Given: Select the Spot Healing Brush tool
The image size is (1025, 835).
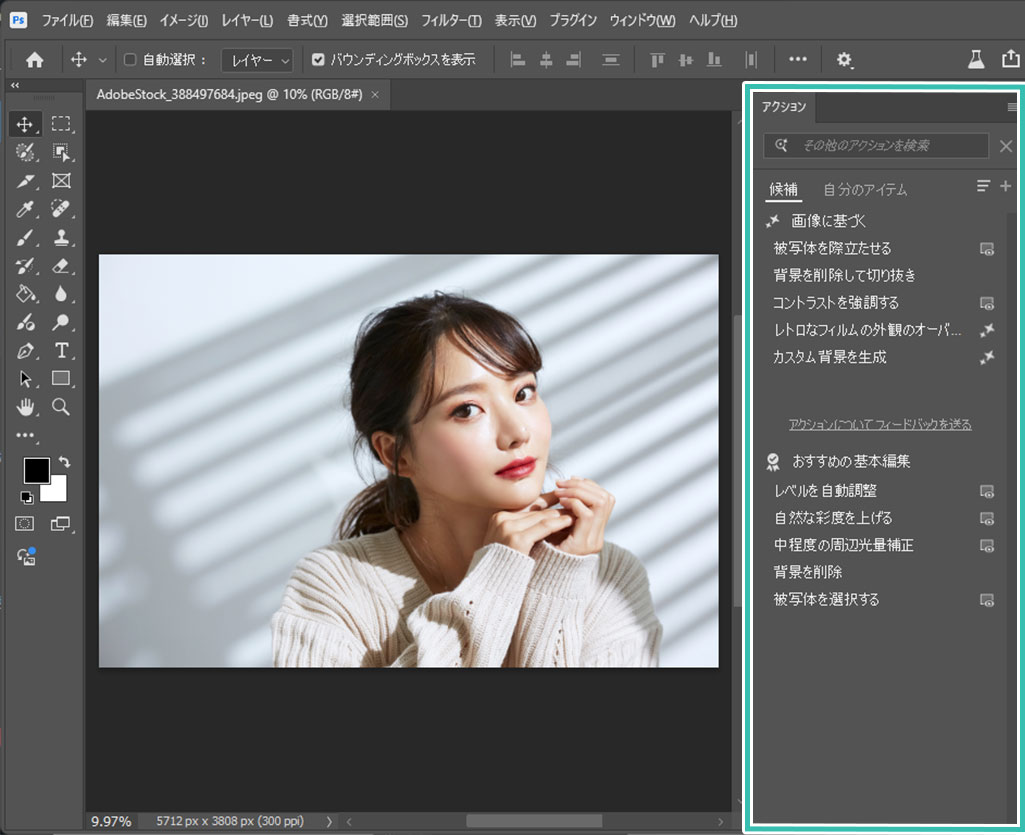Looking at the screenshot, I should pos(61,209).
